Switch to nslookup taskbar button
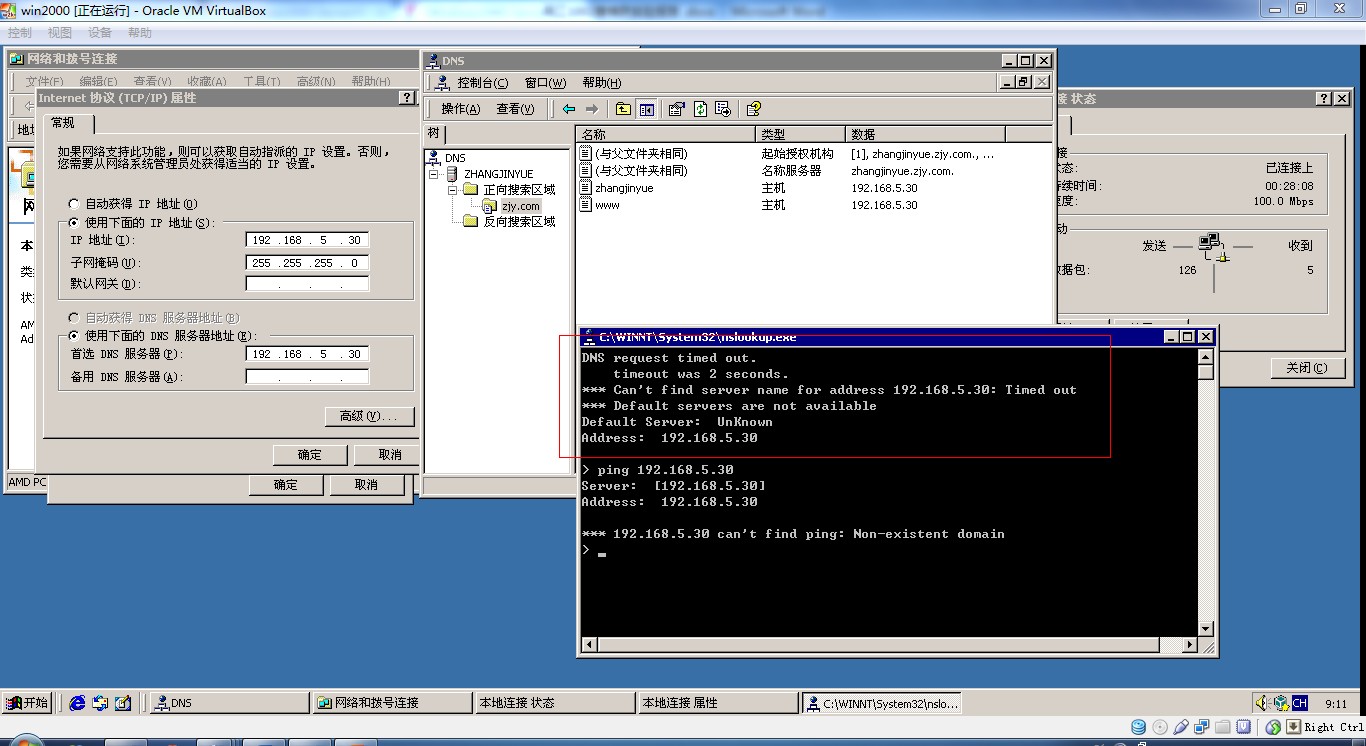The height and width of the screenshot is (746, 1366). (x=883, y=703)
